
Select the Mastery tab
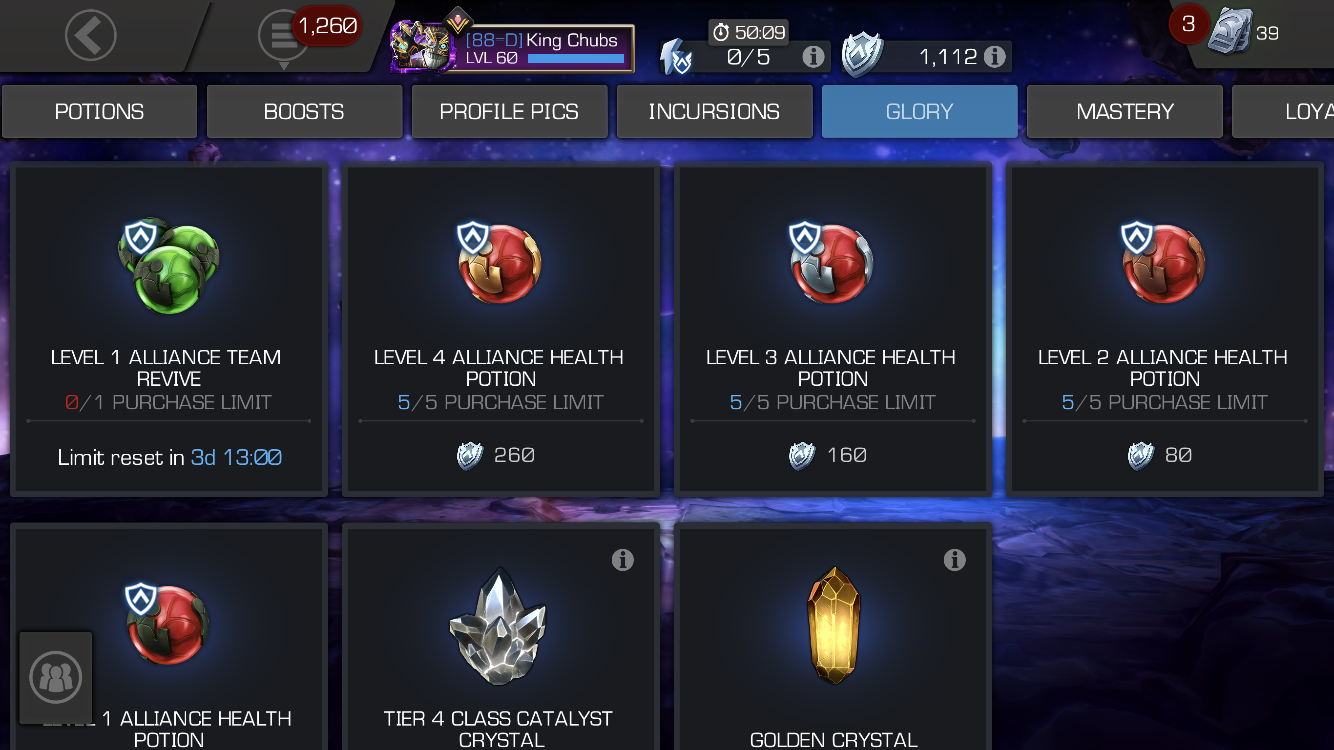pos(1125,111)
